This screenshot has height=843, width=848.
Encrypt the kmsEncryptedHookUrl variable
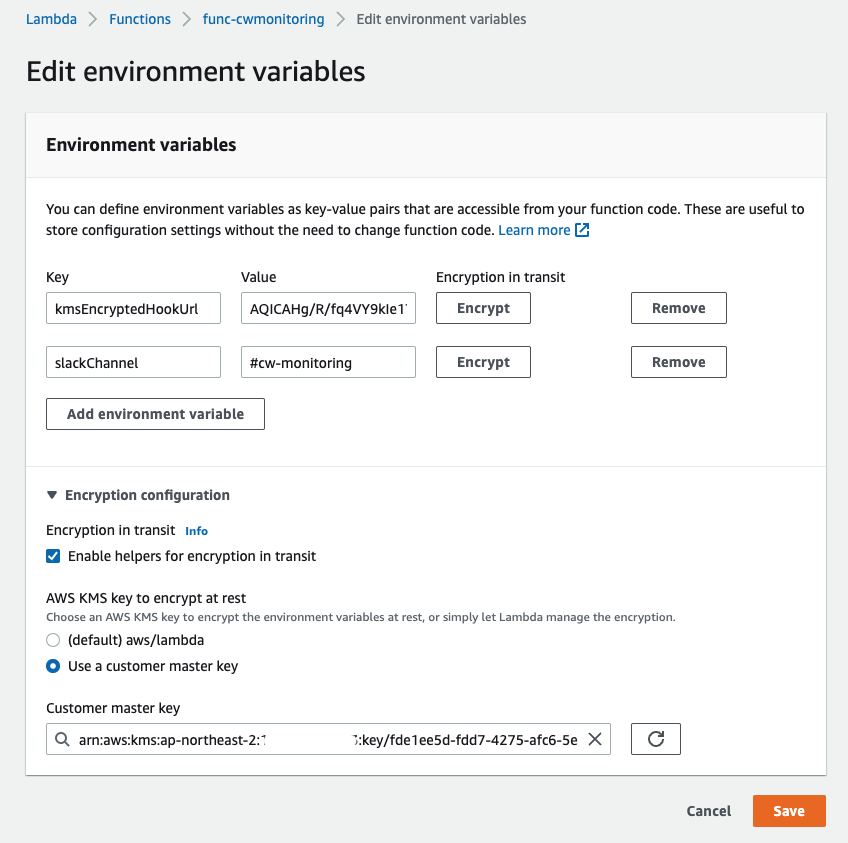coord(483,308)
